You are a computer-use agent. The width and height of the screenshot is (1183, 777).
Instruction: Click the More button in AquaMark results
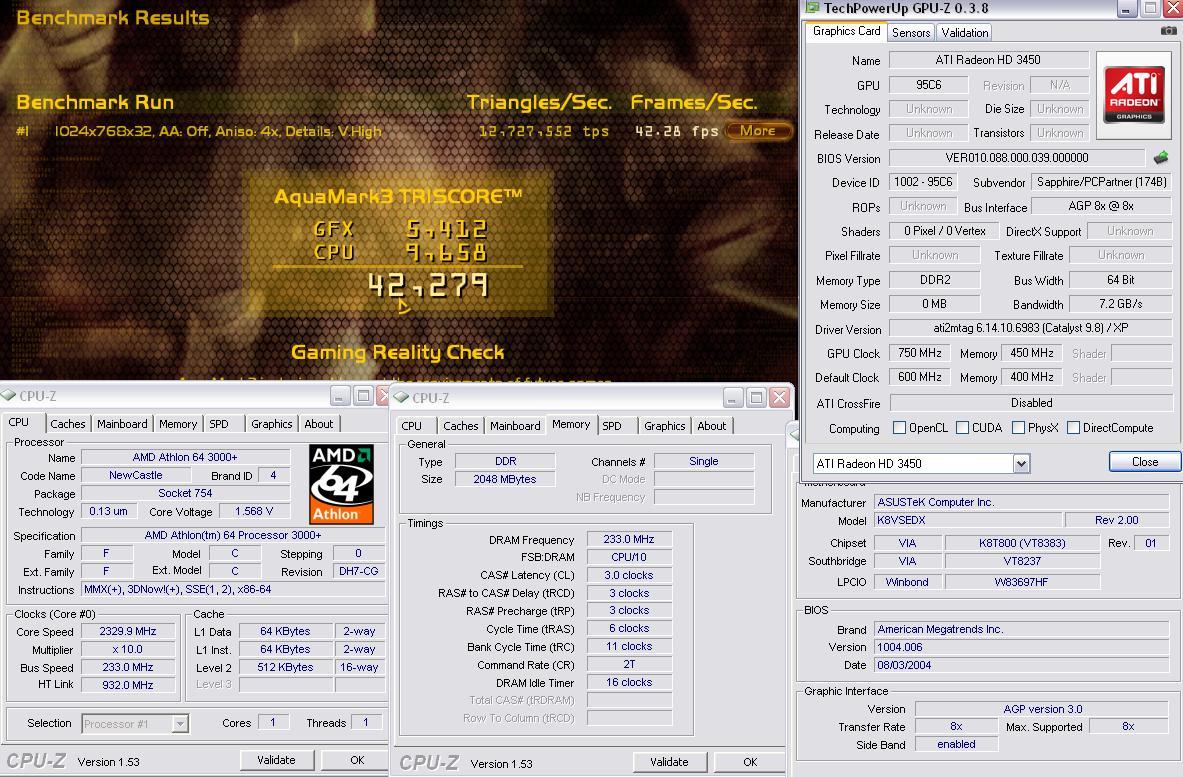[x=757, y=131]
